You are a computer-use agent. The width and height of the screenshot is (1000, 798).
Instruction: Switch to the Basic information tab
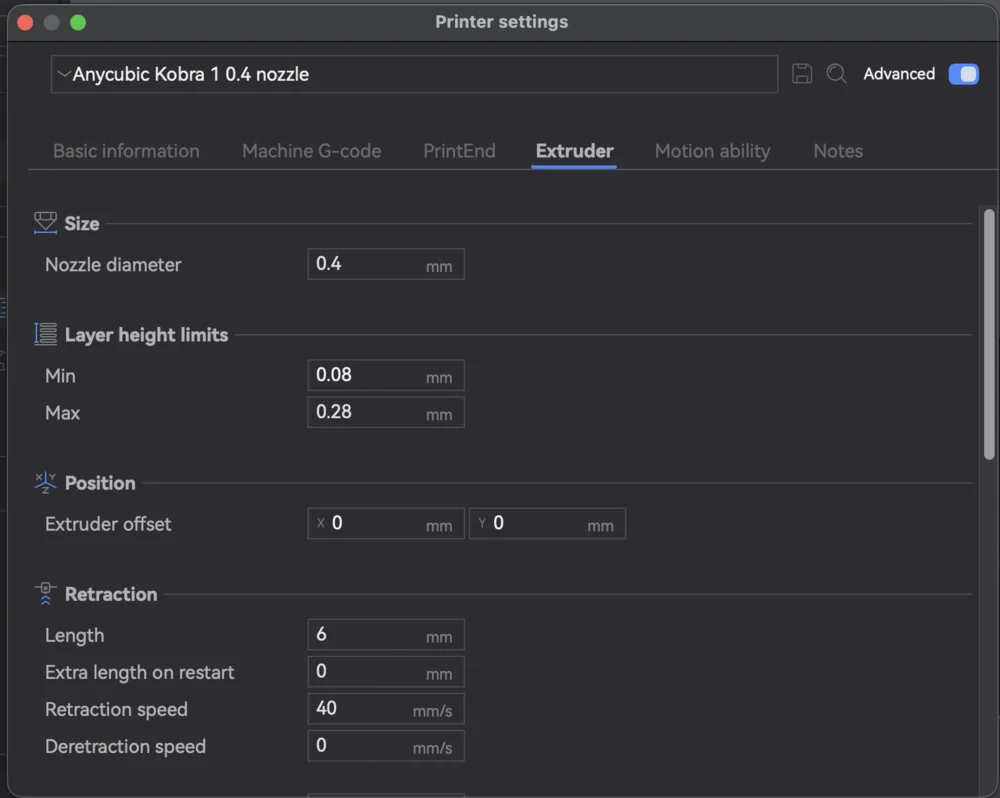coord(126,151)
